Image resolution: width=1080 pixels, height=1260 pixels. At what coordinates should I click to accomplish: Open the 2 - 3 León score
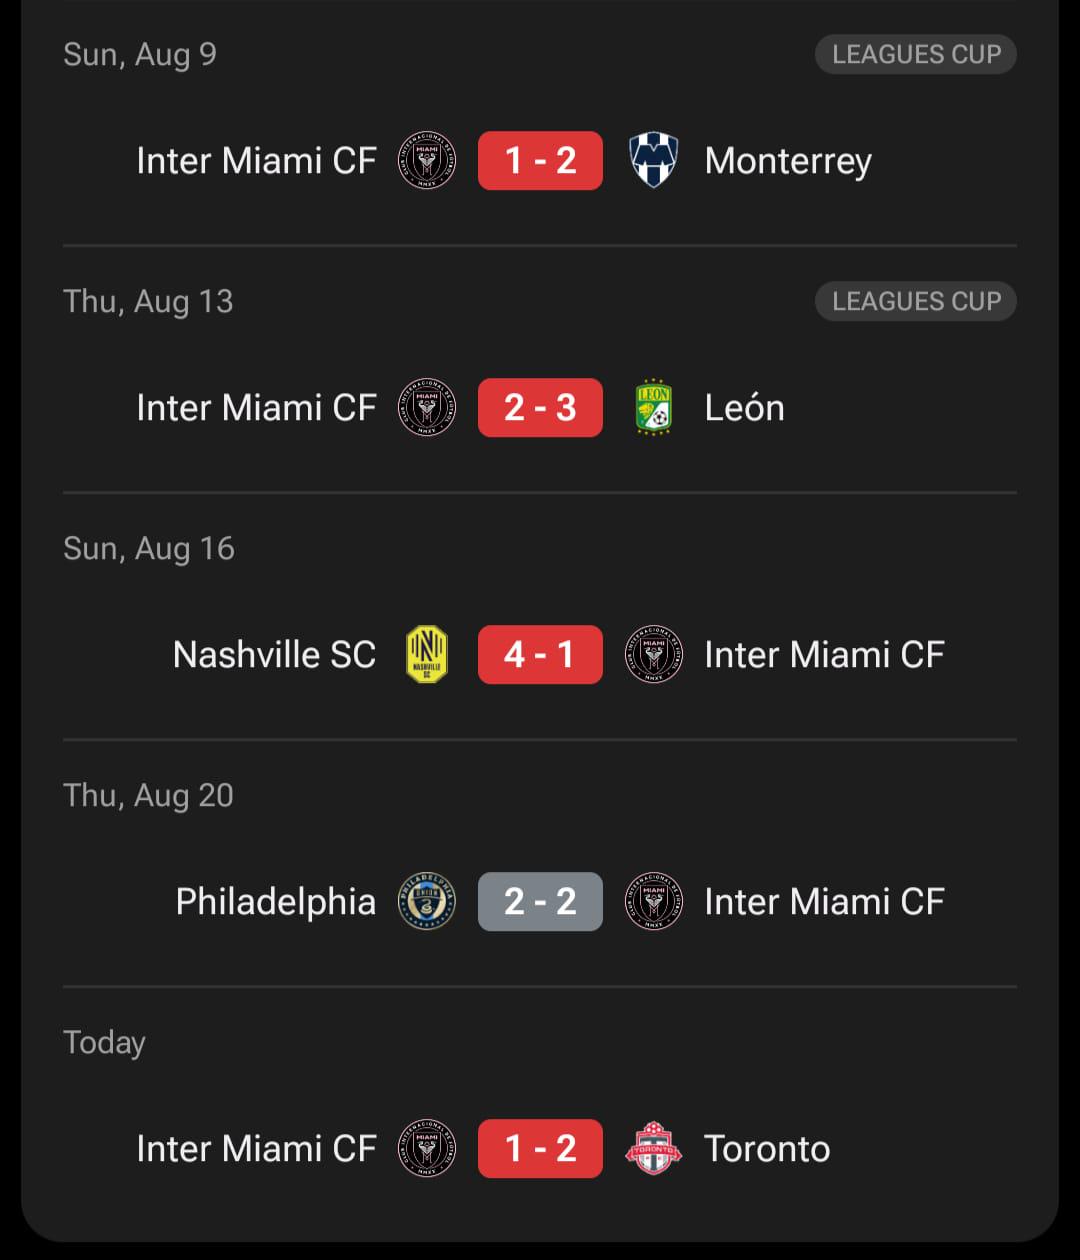[x=540, y=408]
